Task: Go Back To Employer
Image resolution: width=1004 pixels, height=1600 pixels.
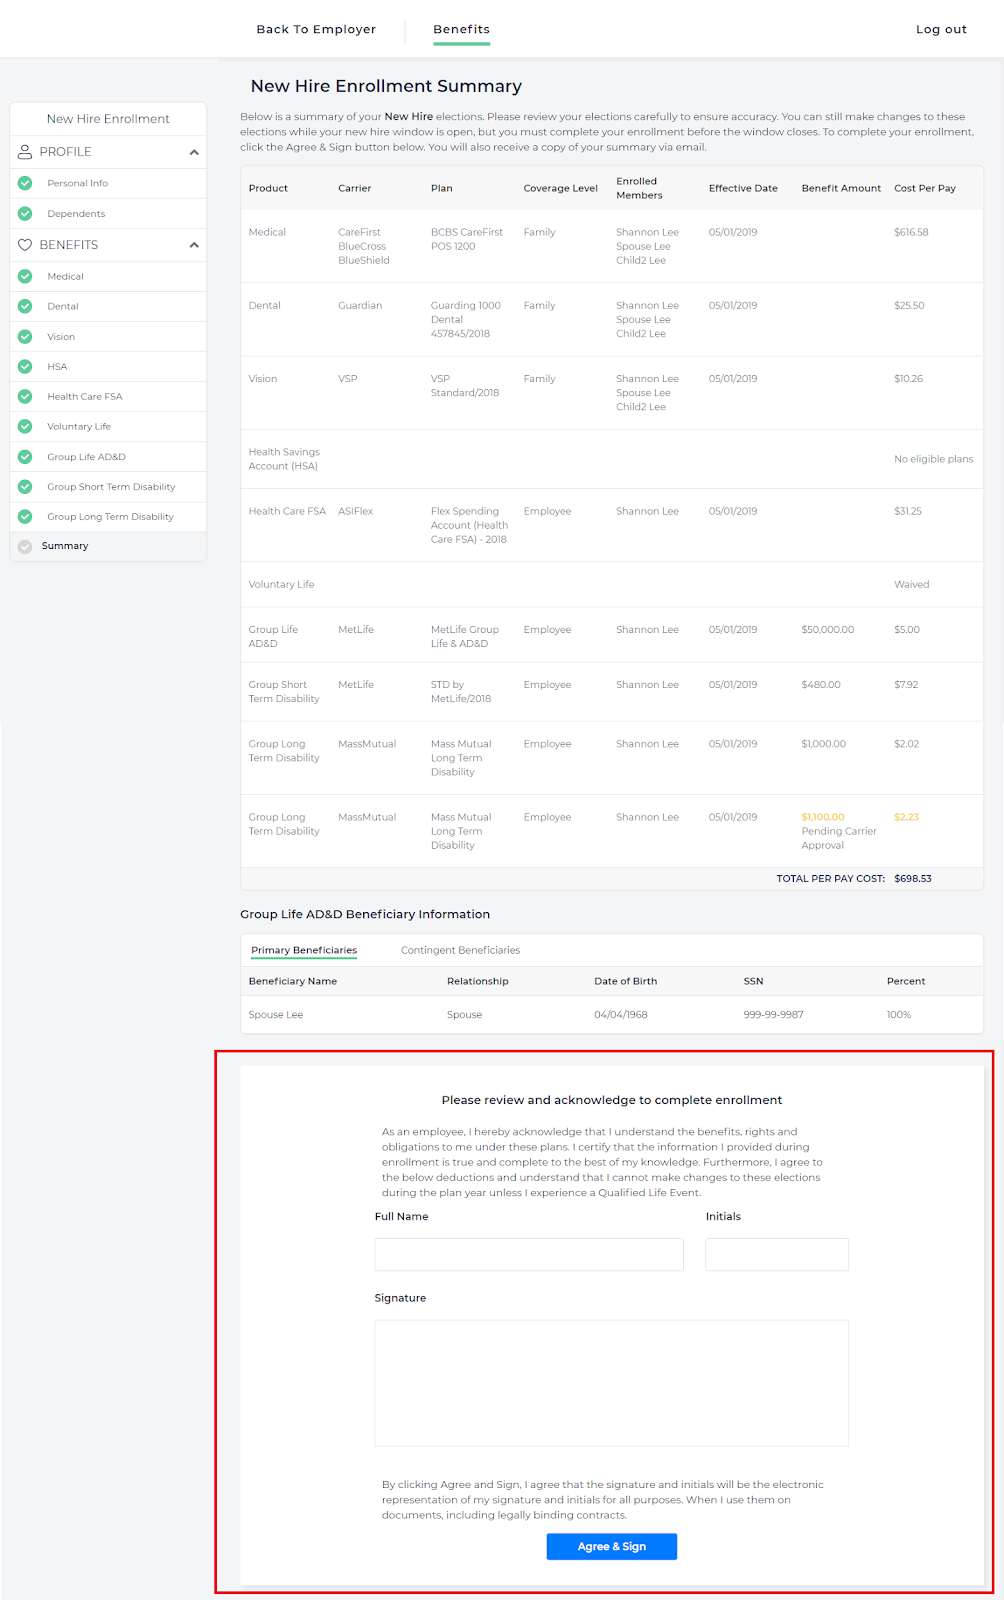Action: pyautogui.click(x=316, y=29)
